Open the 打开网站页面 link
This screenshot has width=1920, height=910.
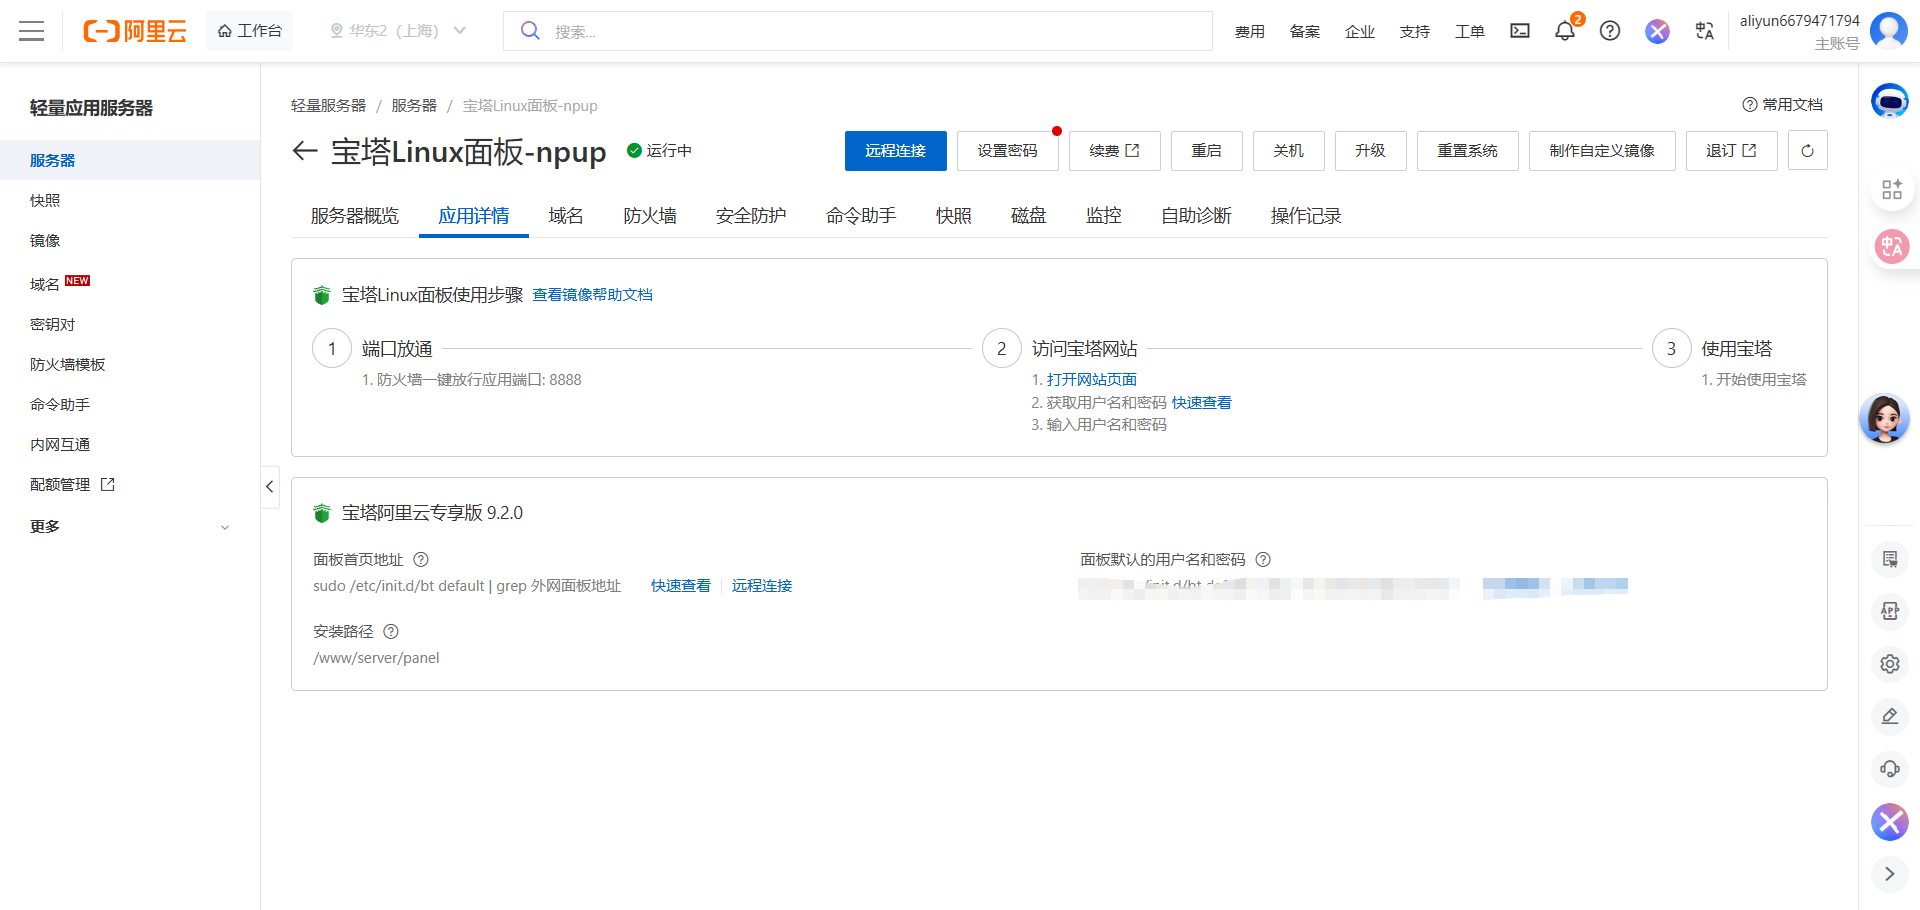point(1092,380)
